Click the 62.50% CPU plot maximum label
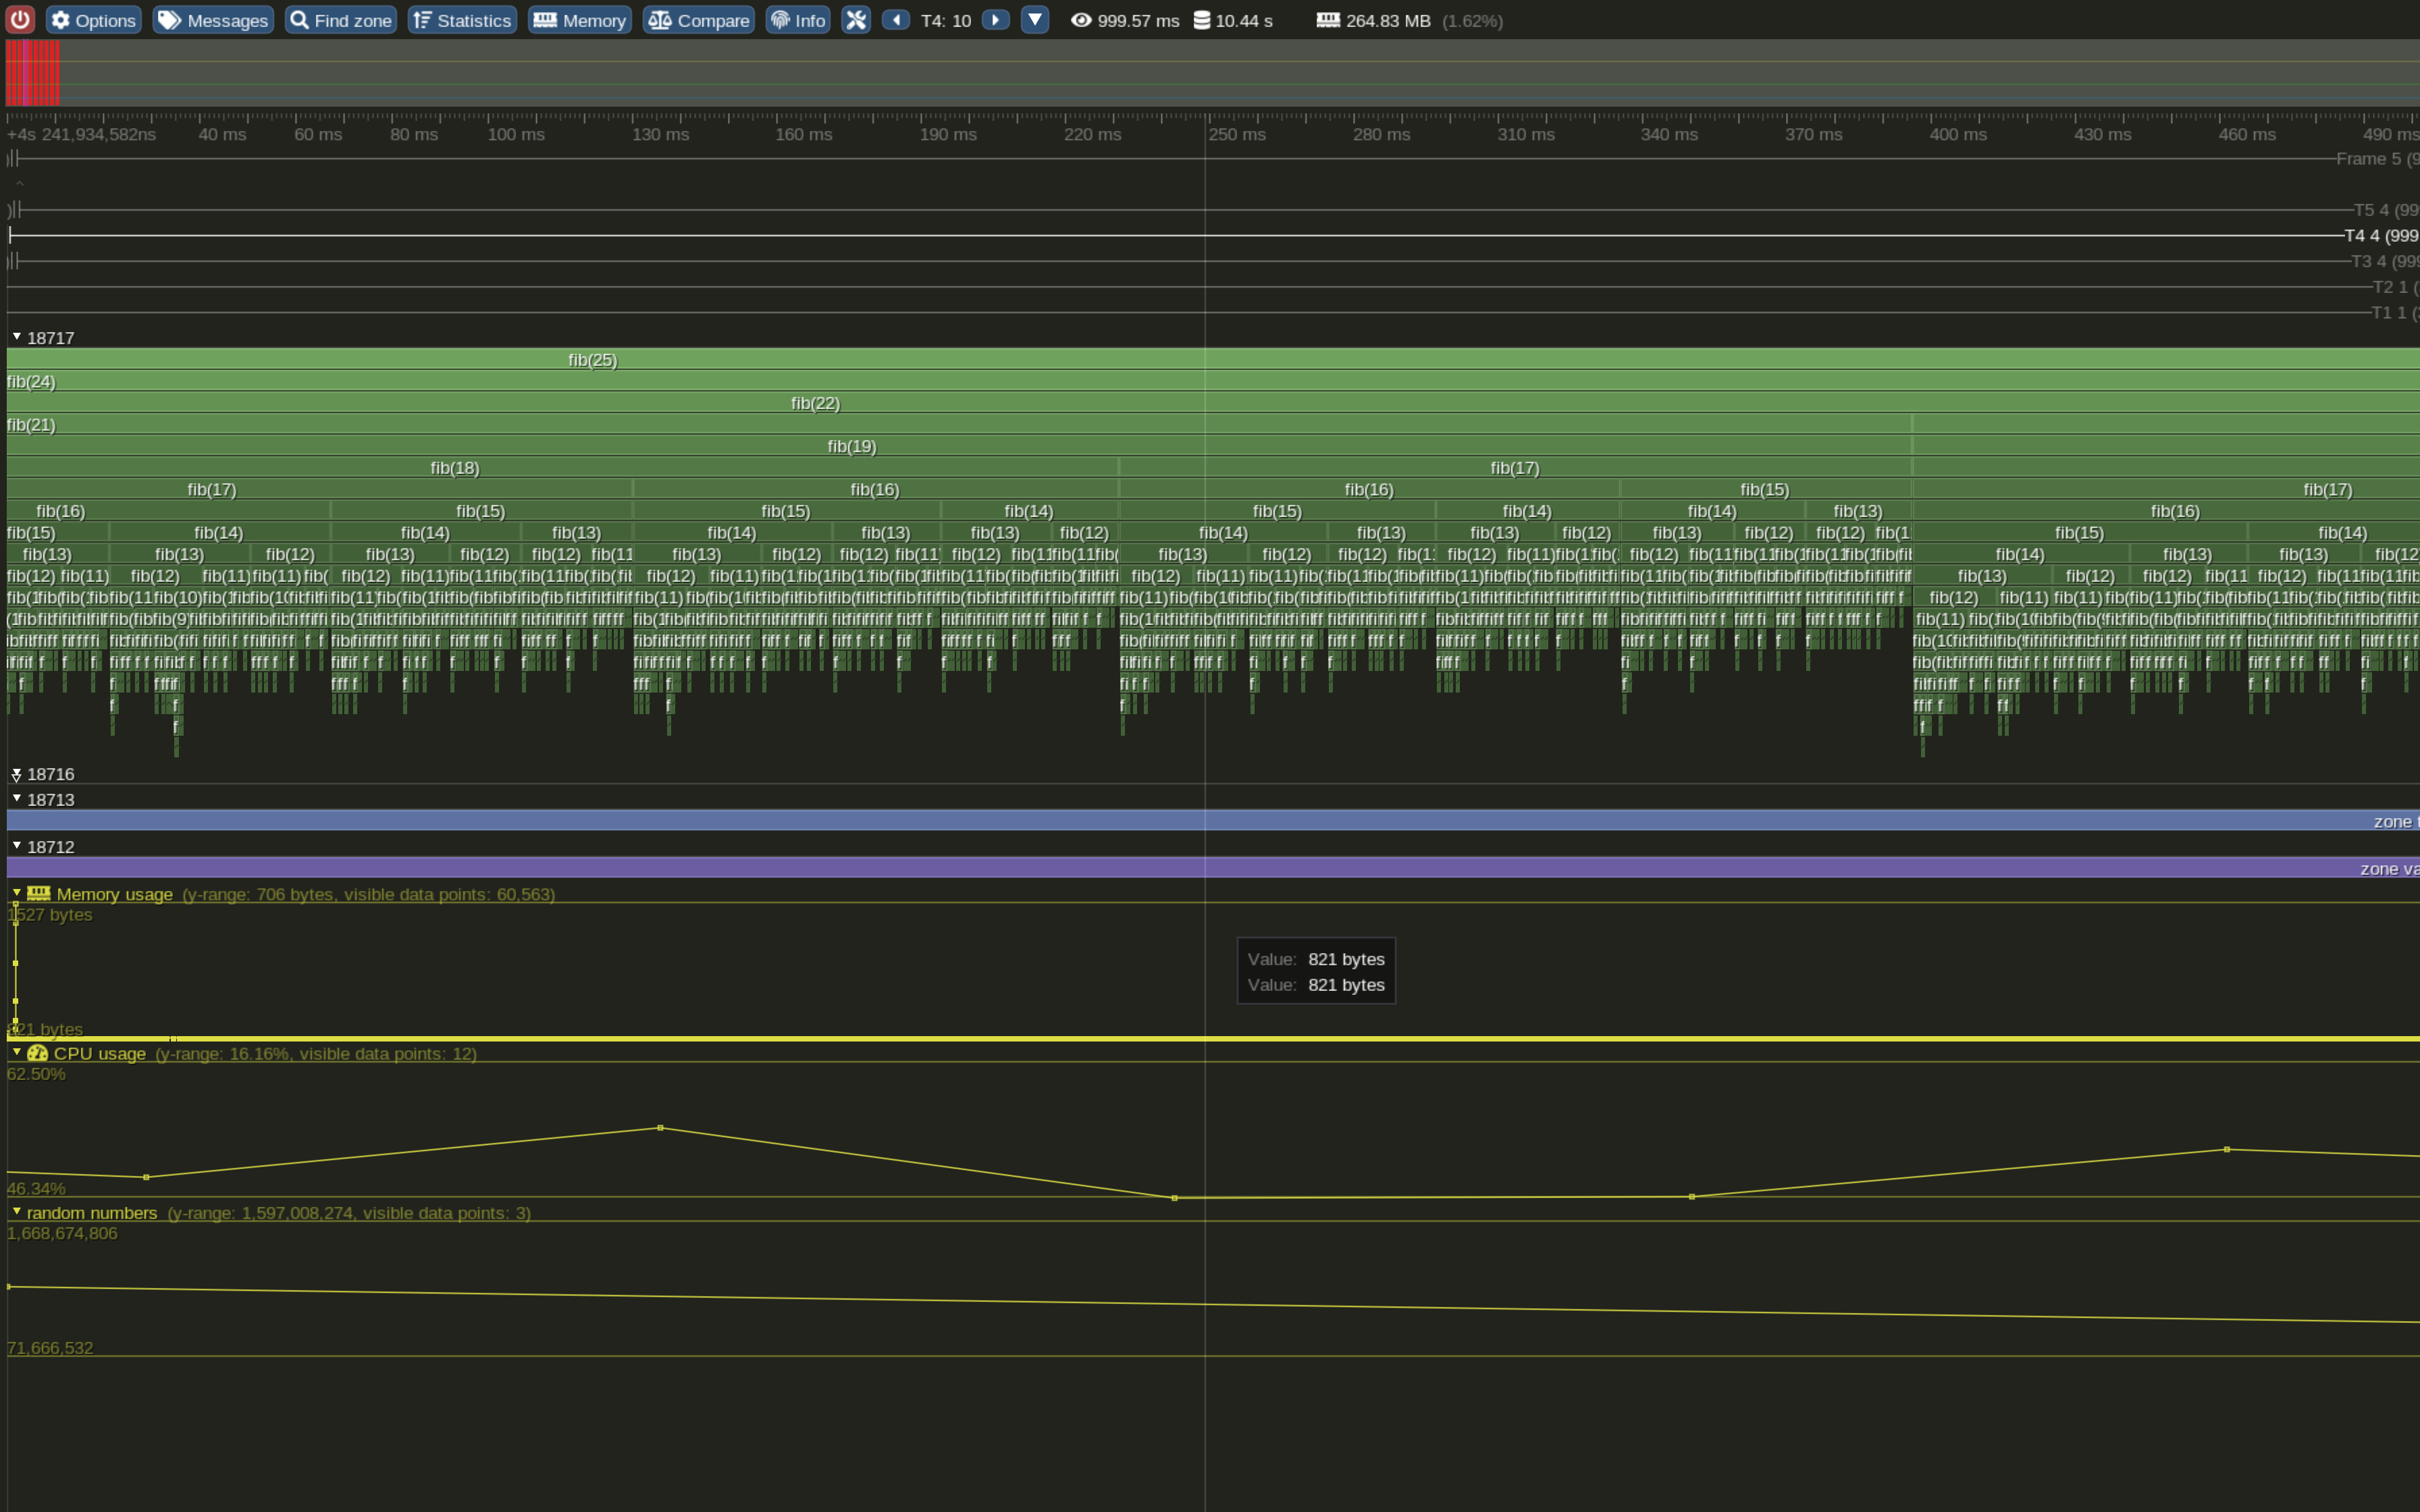The height and width of the screenshot is (1512, 2420). click(x=36, y=1074)
